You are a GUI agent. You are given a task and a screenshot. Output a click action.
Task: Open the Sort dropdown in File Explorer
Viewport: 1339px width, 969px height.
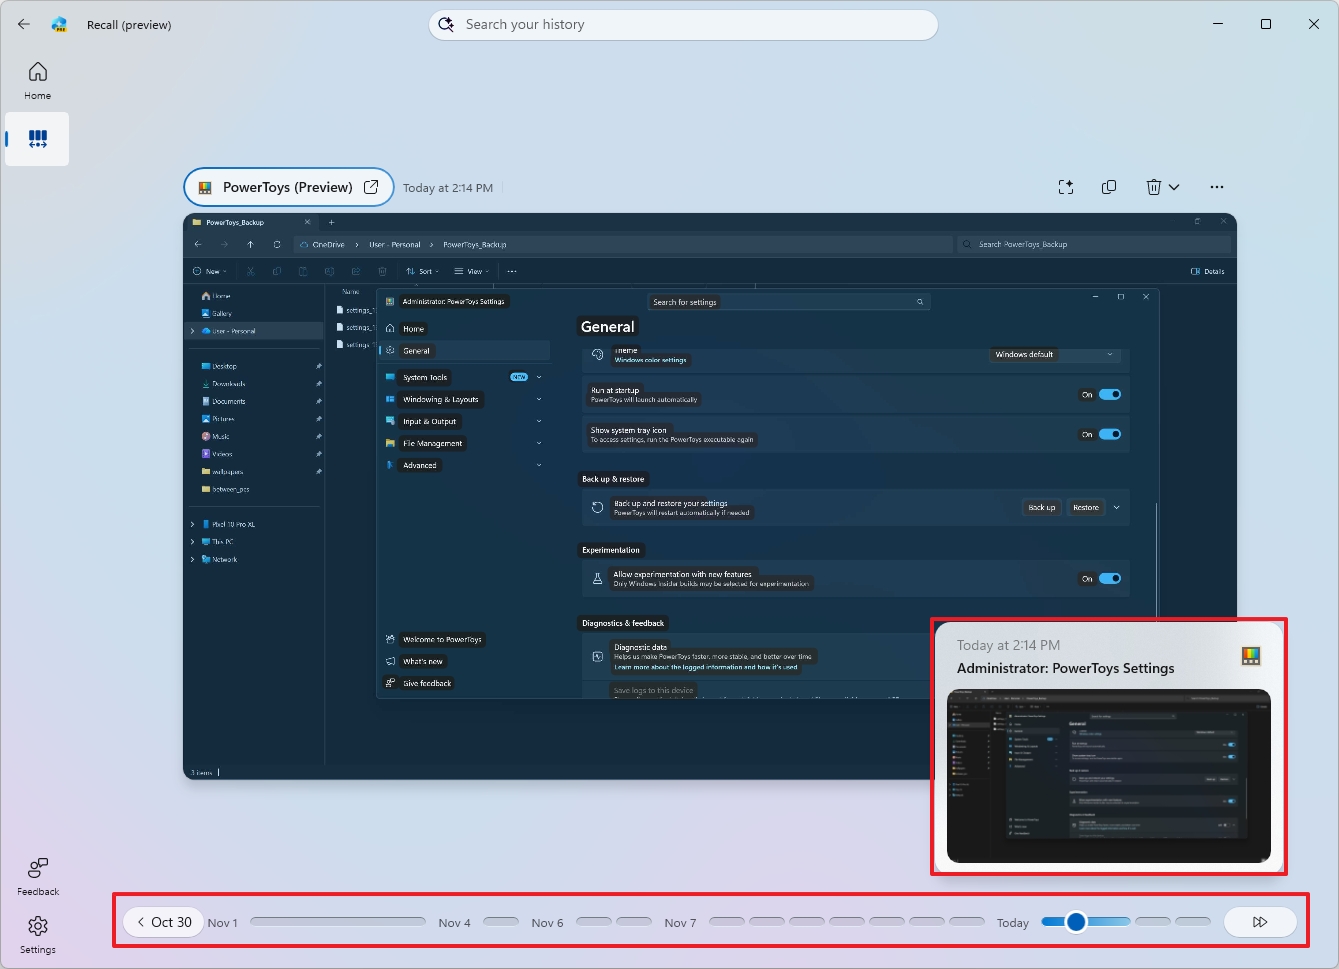click(422, 271)
